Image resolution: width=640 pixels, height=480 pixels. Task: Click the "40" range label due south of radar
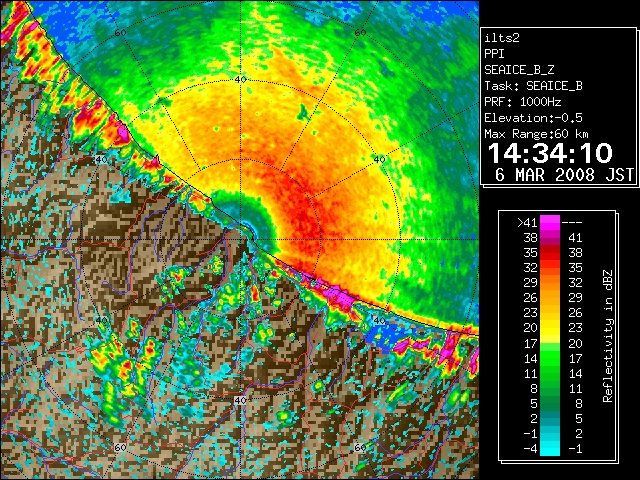tap(240, 400)
